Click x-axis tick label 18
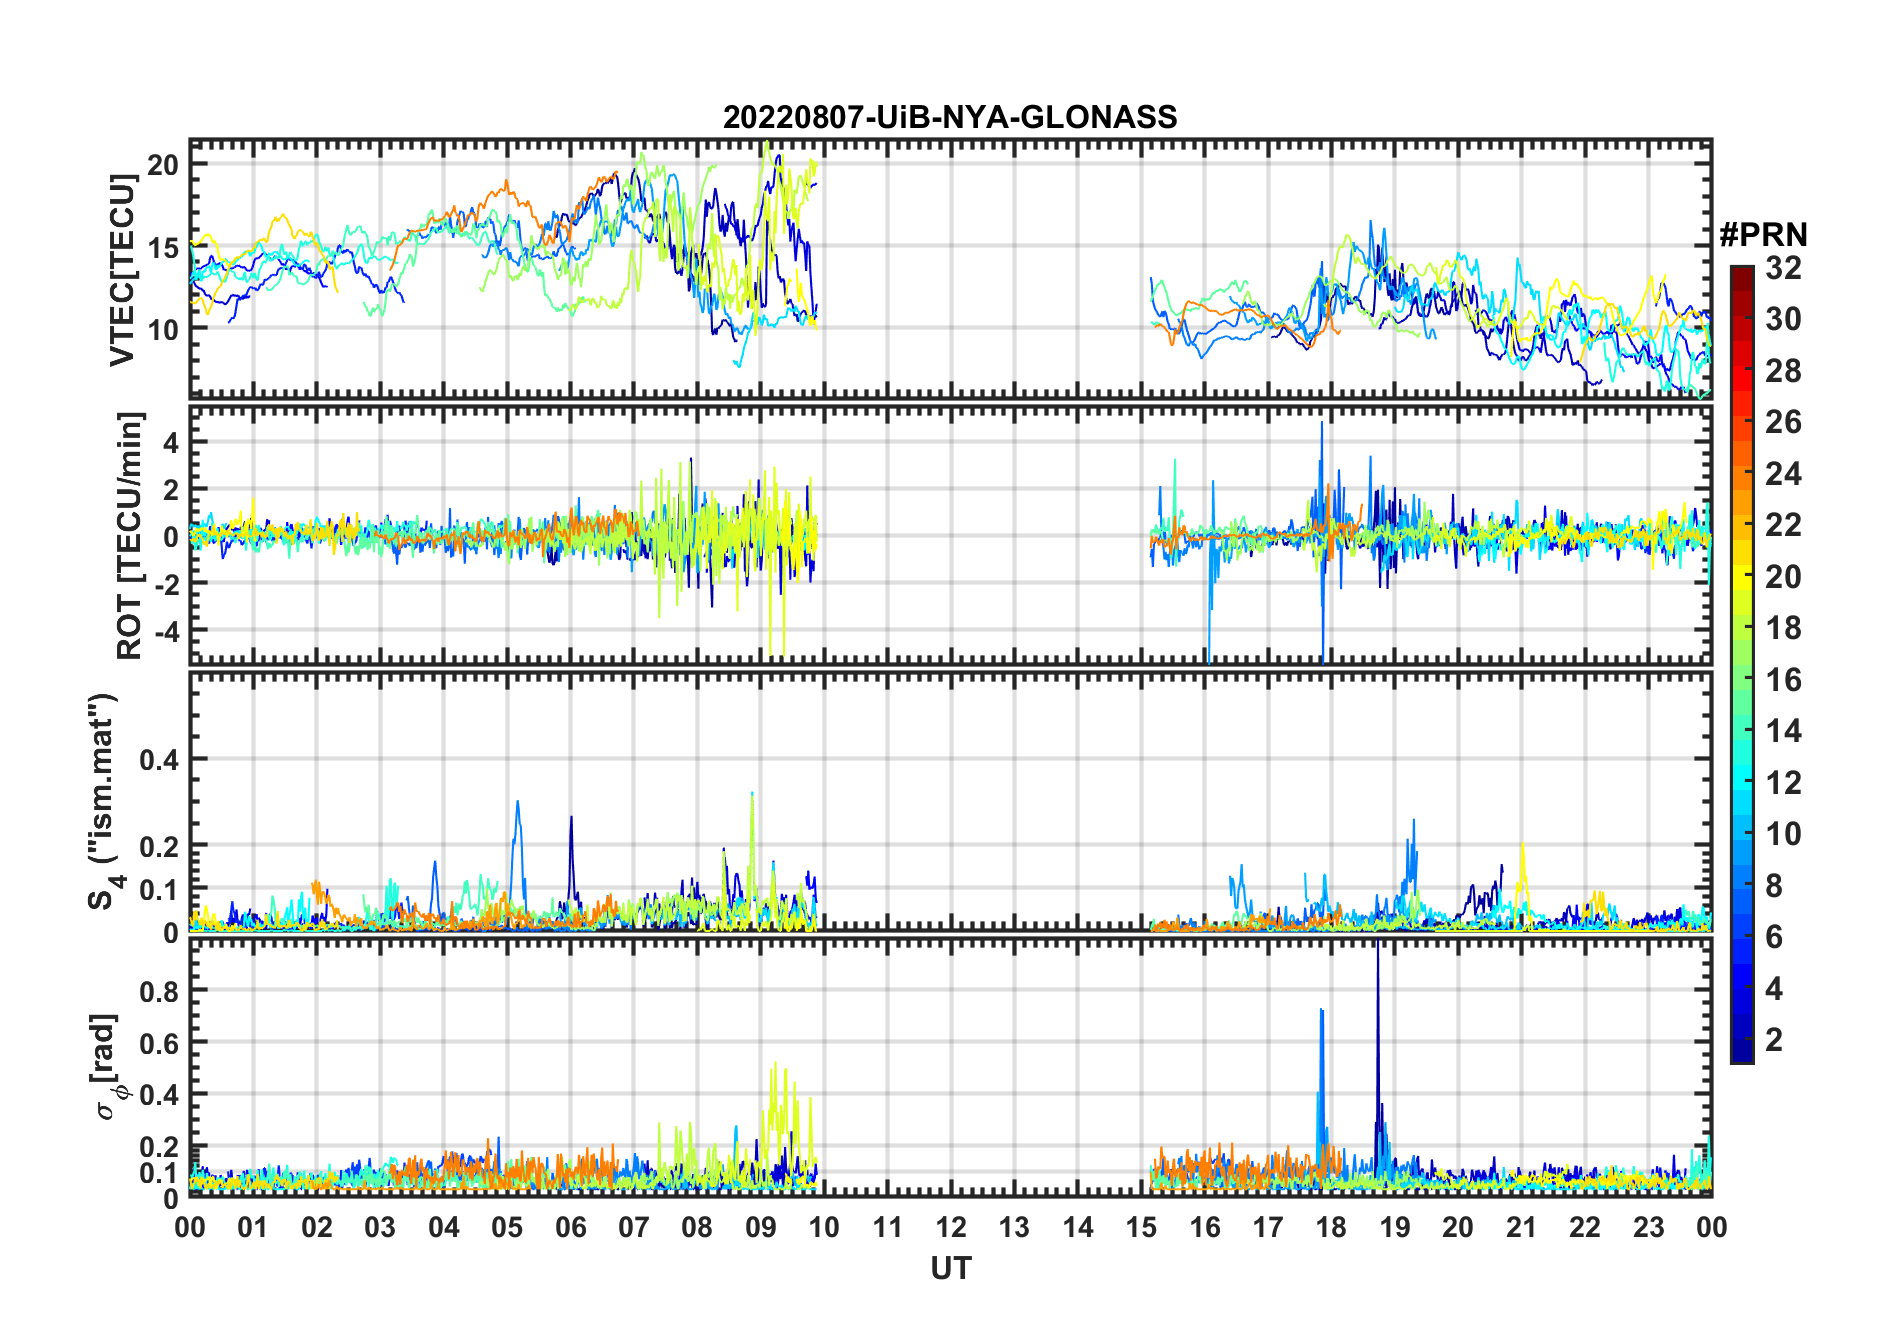Viewport: 1902px width, 1330px height. 1331,1227
